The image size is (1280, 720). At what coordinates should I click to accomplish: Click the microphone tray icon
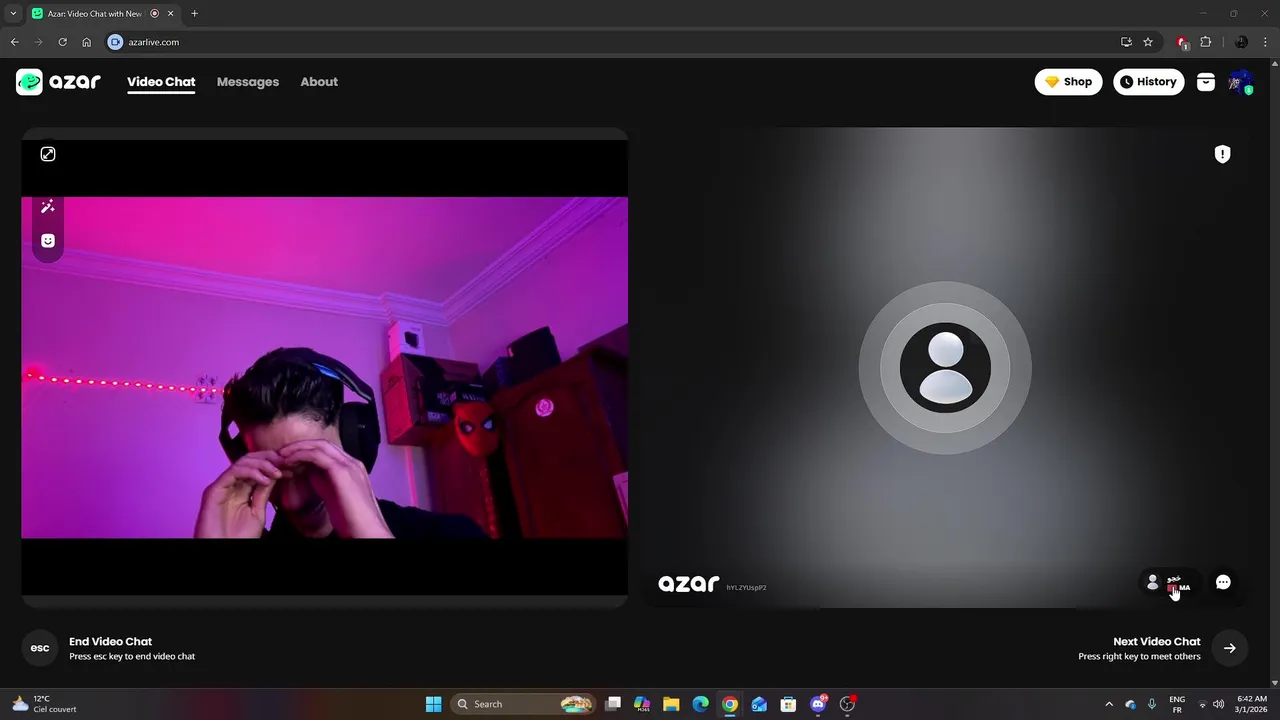tap(1152, 704)
